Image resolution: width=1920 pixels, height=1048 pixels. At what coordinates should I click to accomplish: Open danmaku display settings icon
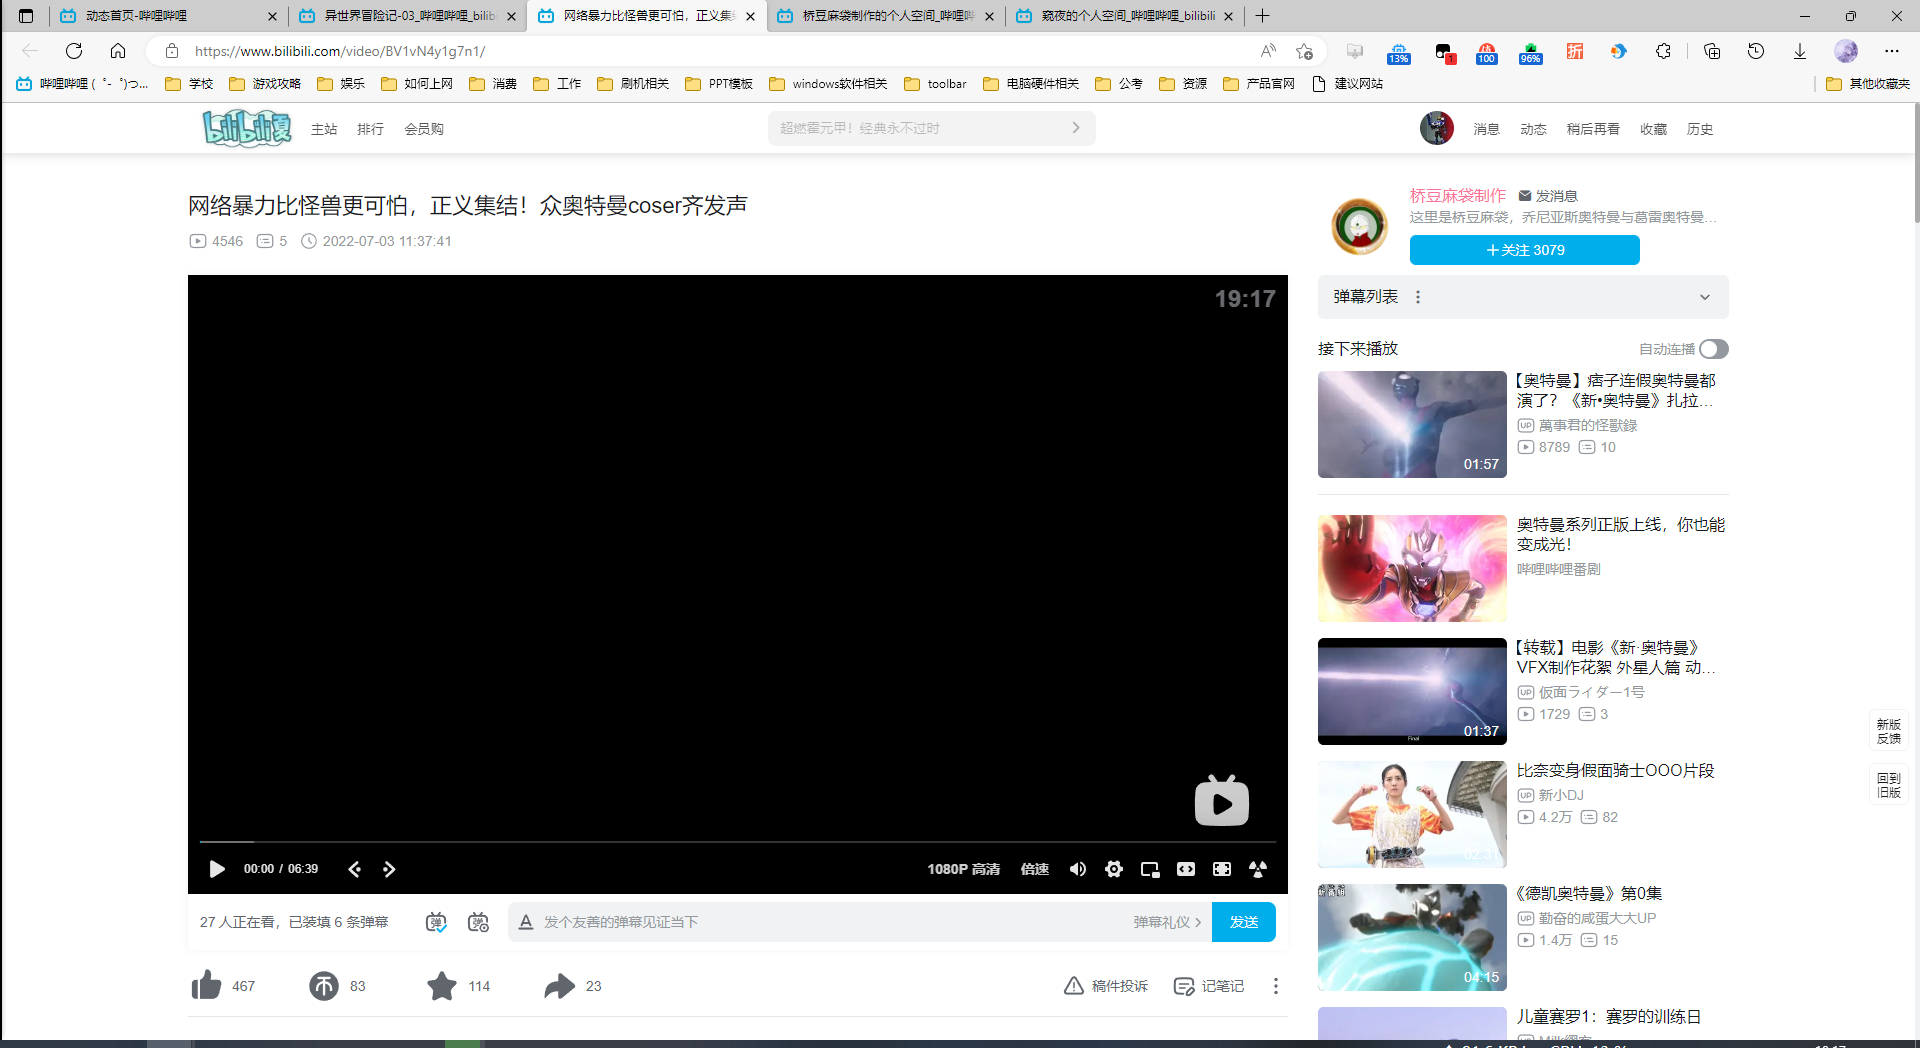(478, 922)
